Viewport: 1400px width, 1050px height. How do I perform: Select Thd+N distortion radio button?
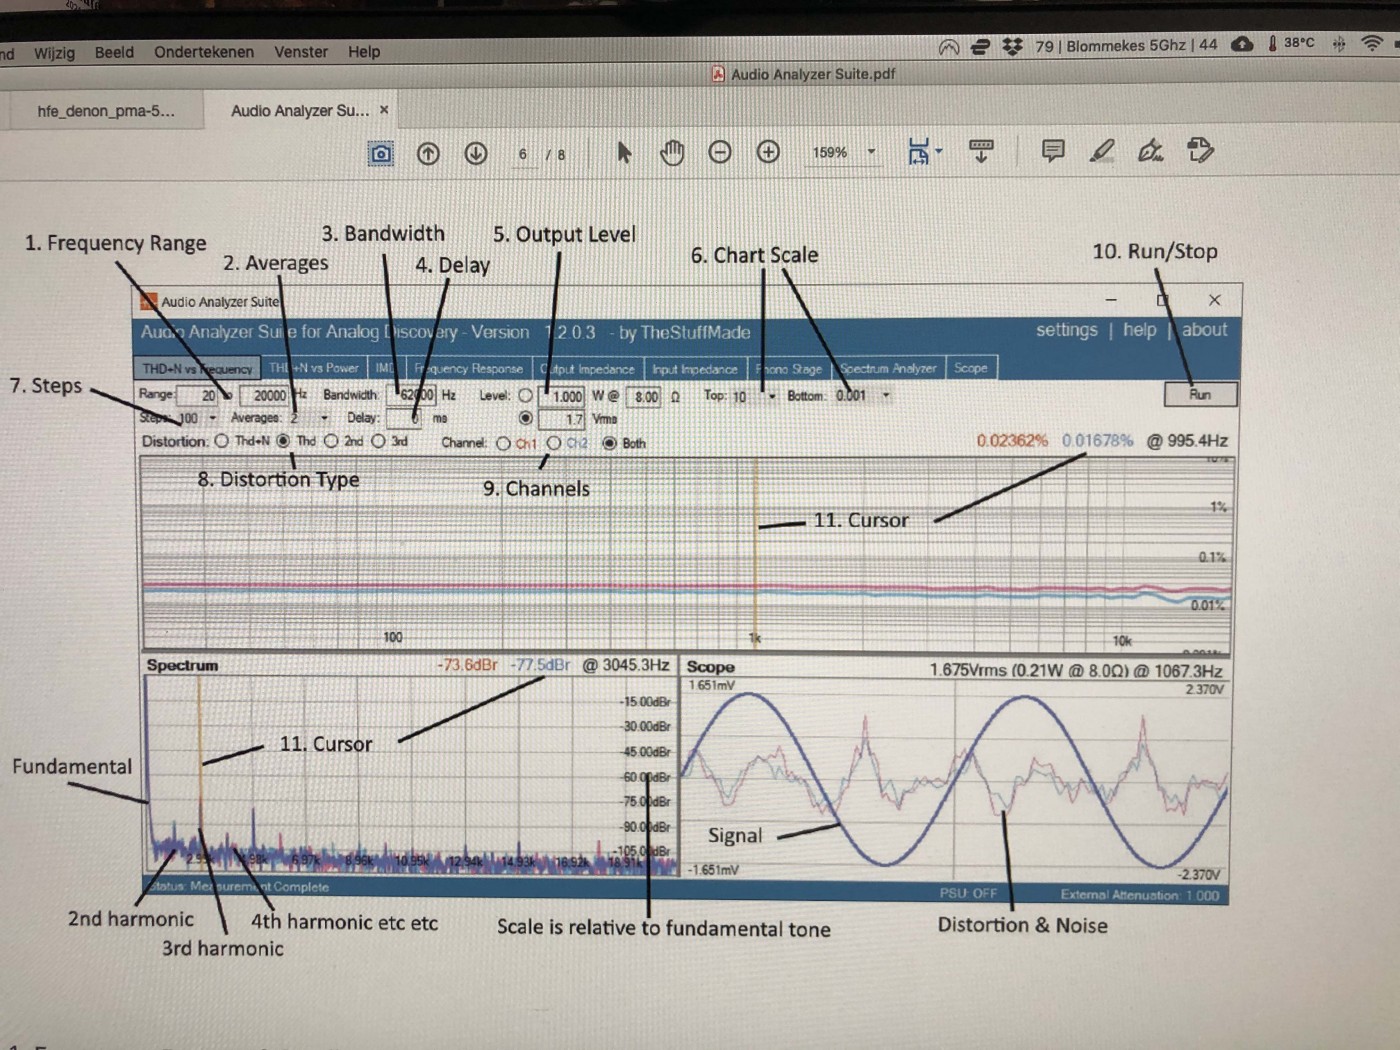pyautogui.click(x=222, y=441)
